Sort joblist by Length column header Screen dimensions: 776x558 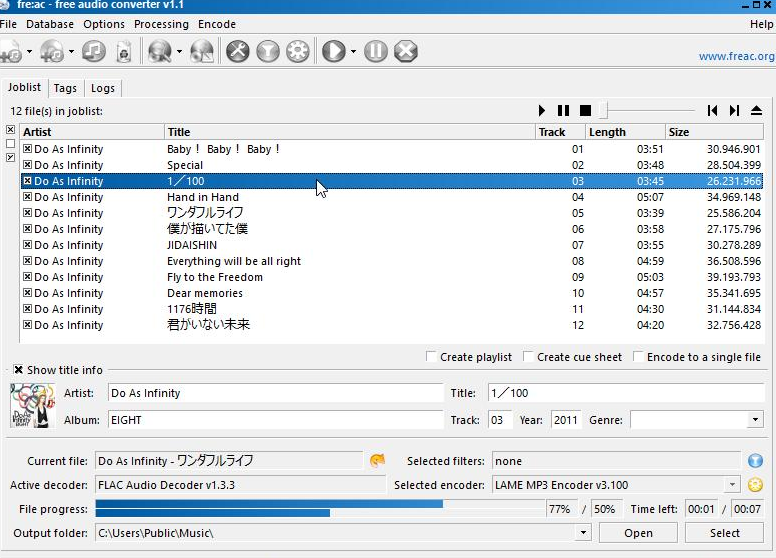click(x=625, y=132)
